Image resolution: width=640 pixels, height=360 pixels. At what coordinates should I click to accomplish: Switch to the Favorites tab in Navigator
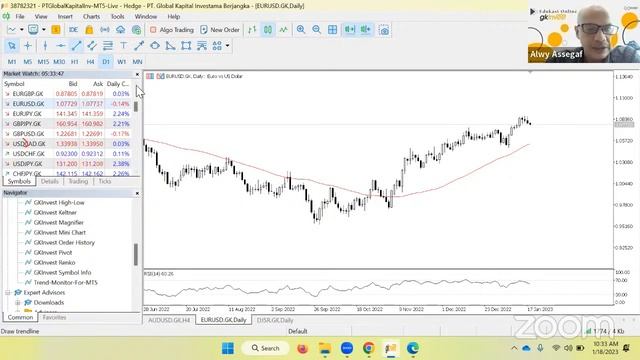54,317
